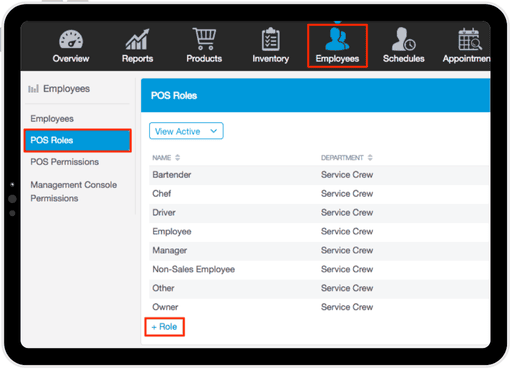Click the POS Roles blue header title
Viewport: 510px width, 369px height.
point(174,96)
